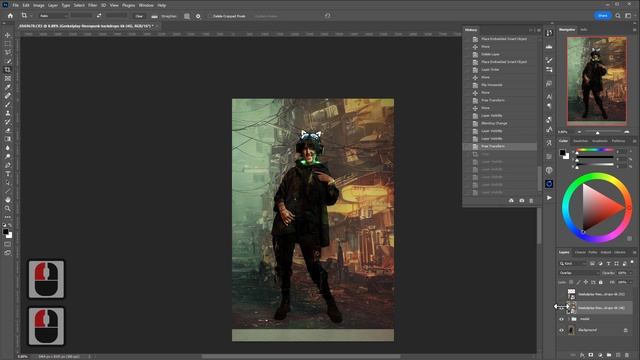Click Navigator preview thumbnail
This screenshot has height=360, width=640.
coord(597,81)
